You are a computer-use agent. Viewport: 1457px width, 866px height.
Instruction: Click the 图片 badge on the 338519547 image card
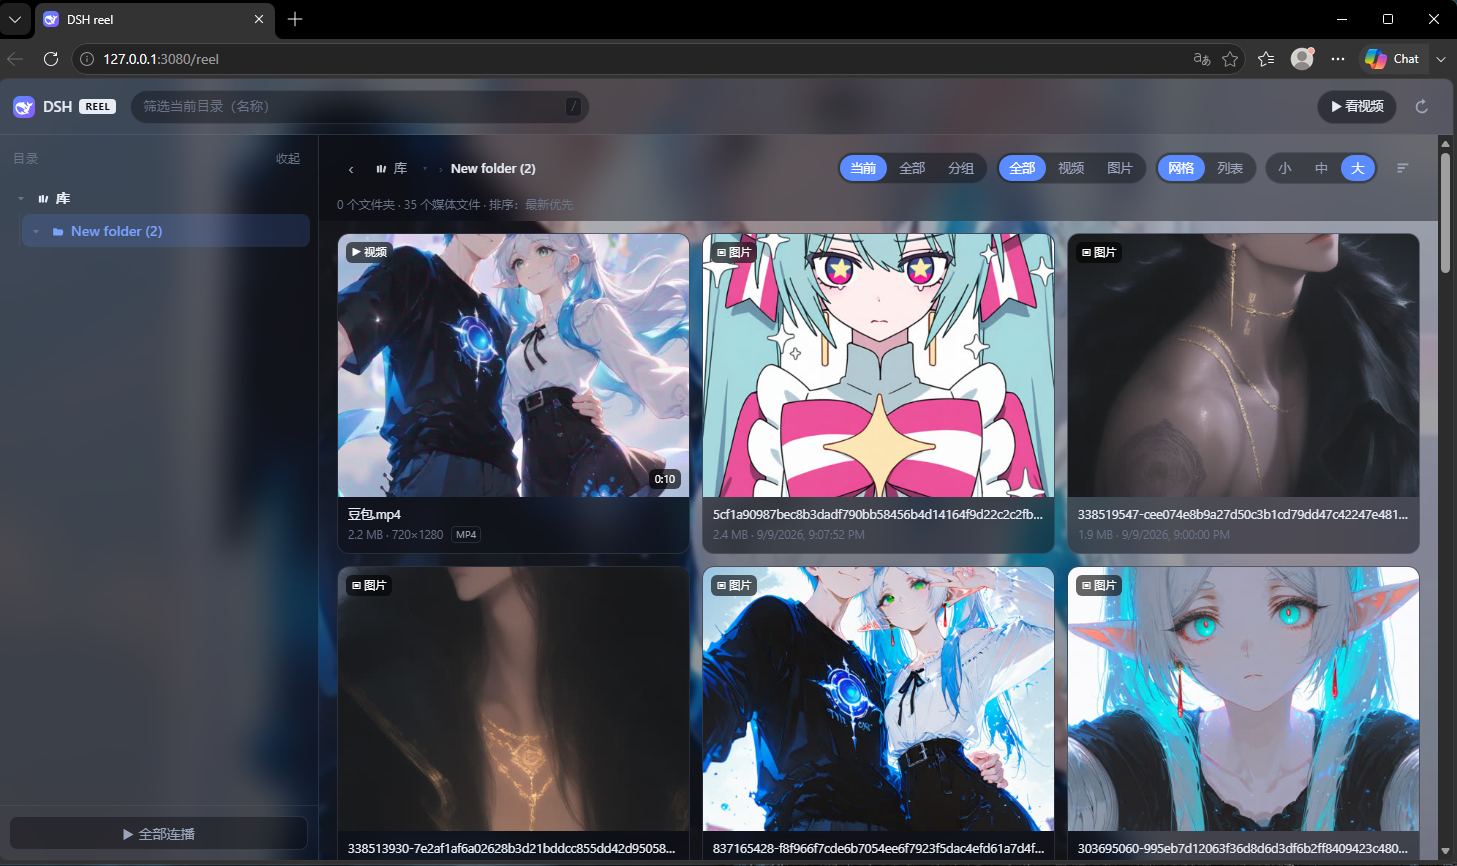[x=1099, y=252]
